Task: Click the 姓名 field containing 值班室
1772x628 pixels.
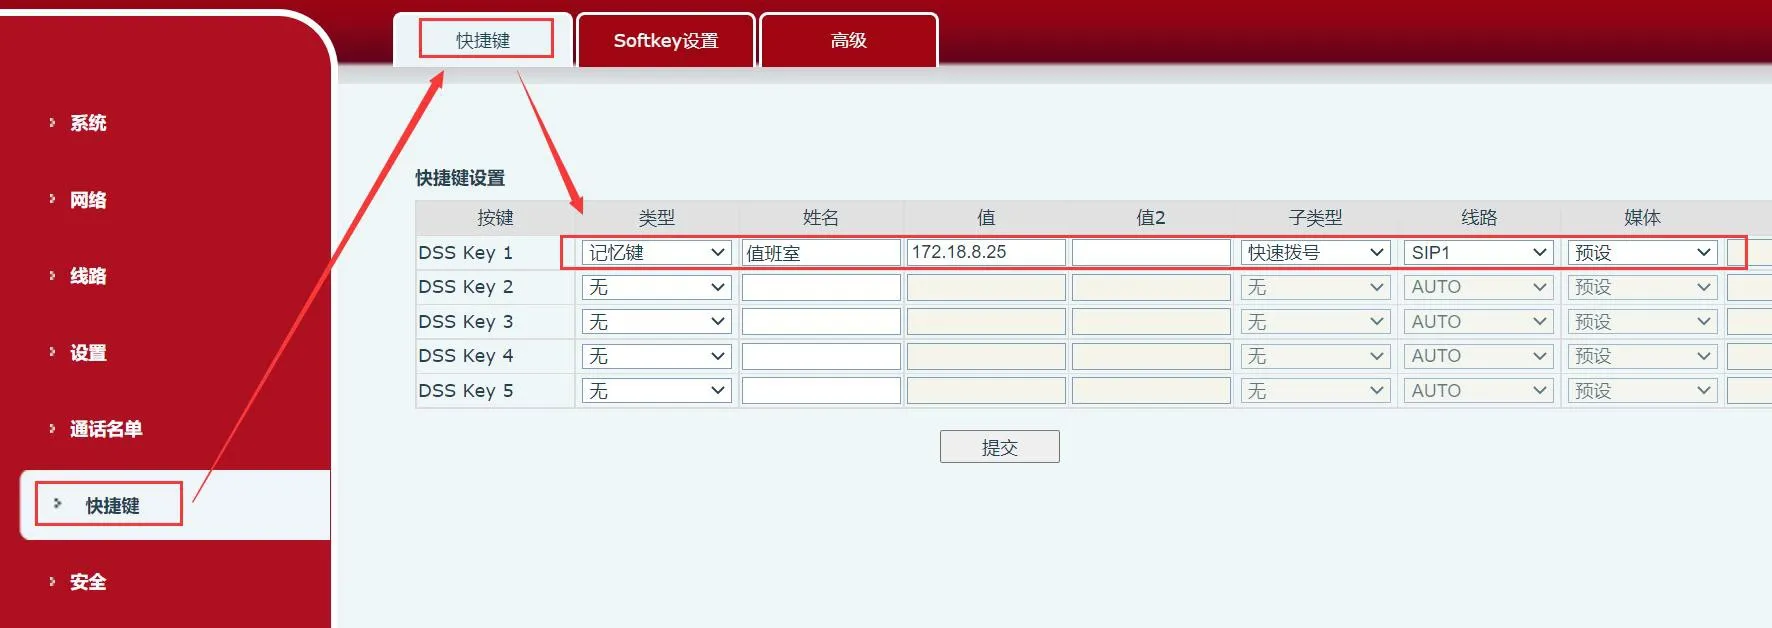Action: (x=821, y=253)
